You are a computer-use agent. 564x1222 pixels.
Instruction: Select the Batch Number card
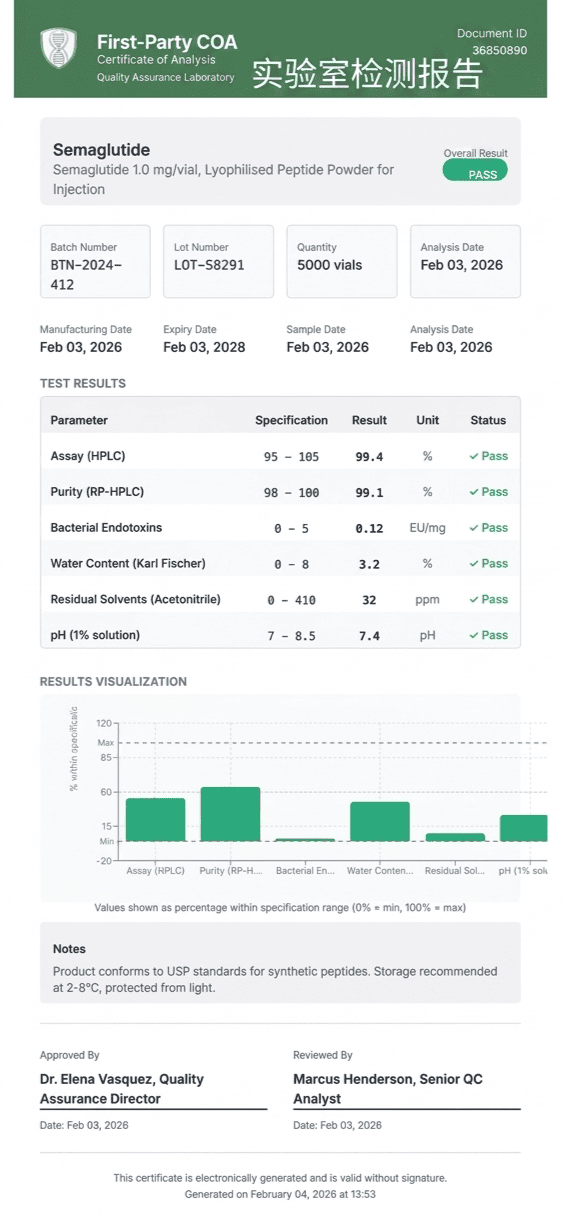point(95,261)
